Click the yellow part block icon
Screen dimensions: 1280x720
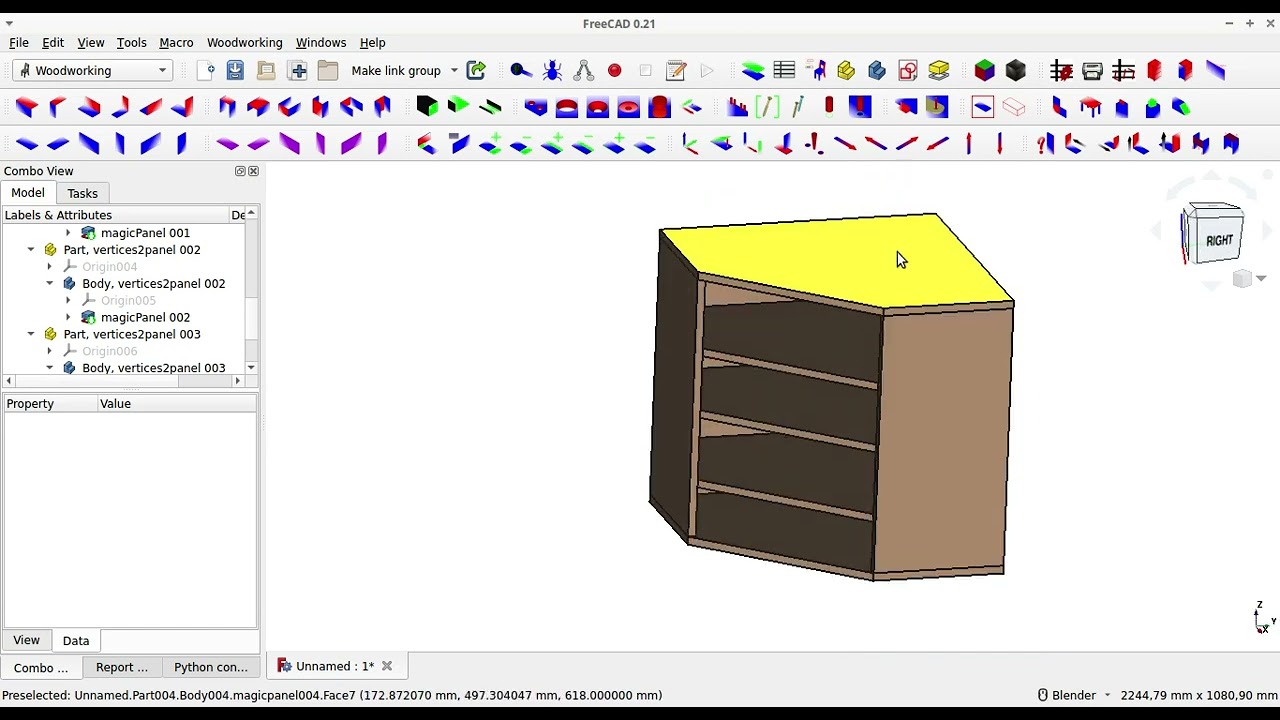pos(846,70)
